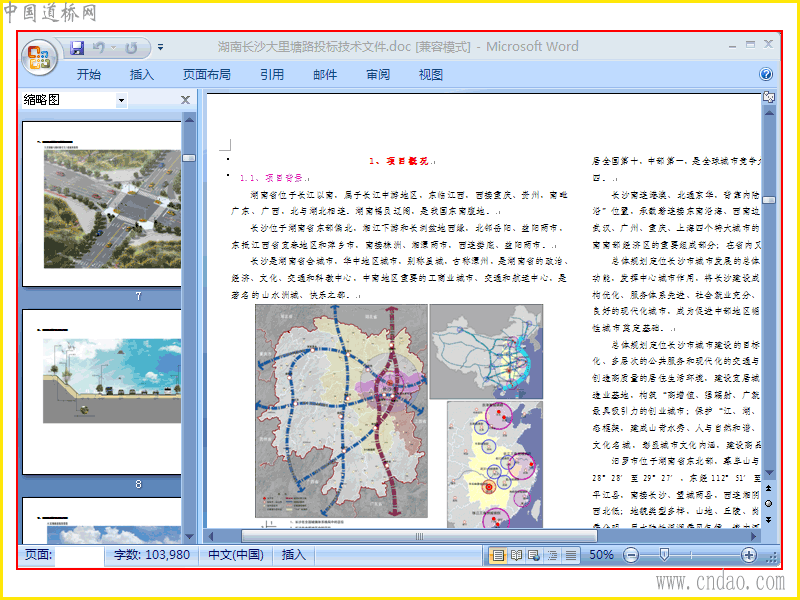Zoom out with the minus icon
The width and height of the screenshot is (800, 600).
click(631, 555)
